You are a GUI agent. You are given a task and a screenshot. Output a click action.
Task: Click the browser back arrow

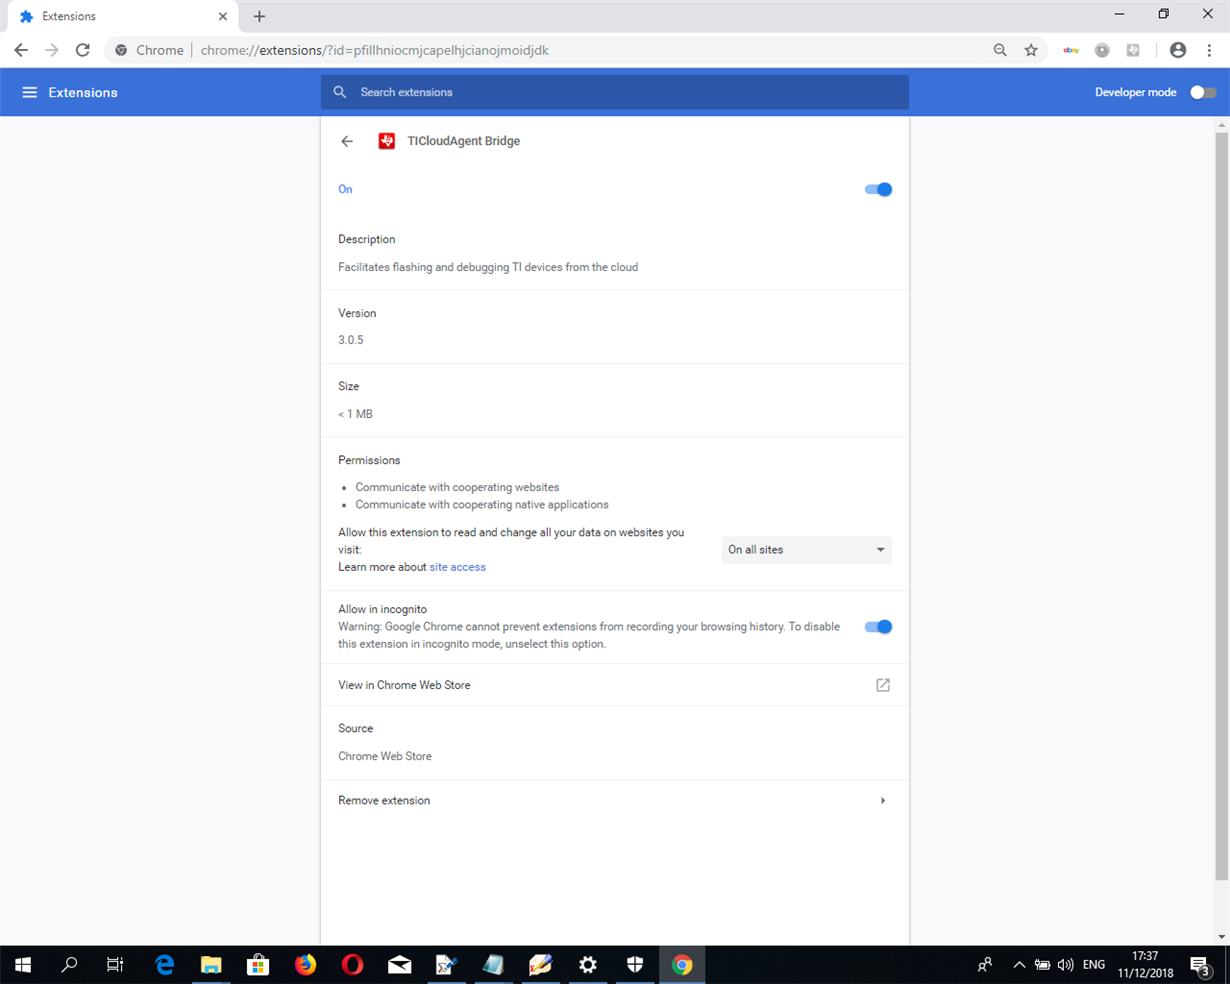click(21, 50)
